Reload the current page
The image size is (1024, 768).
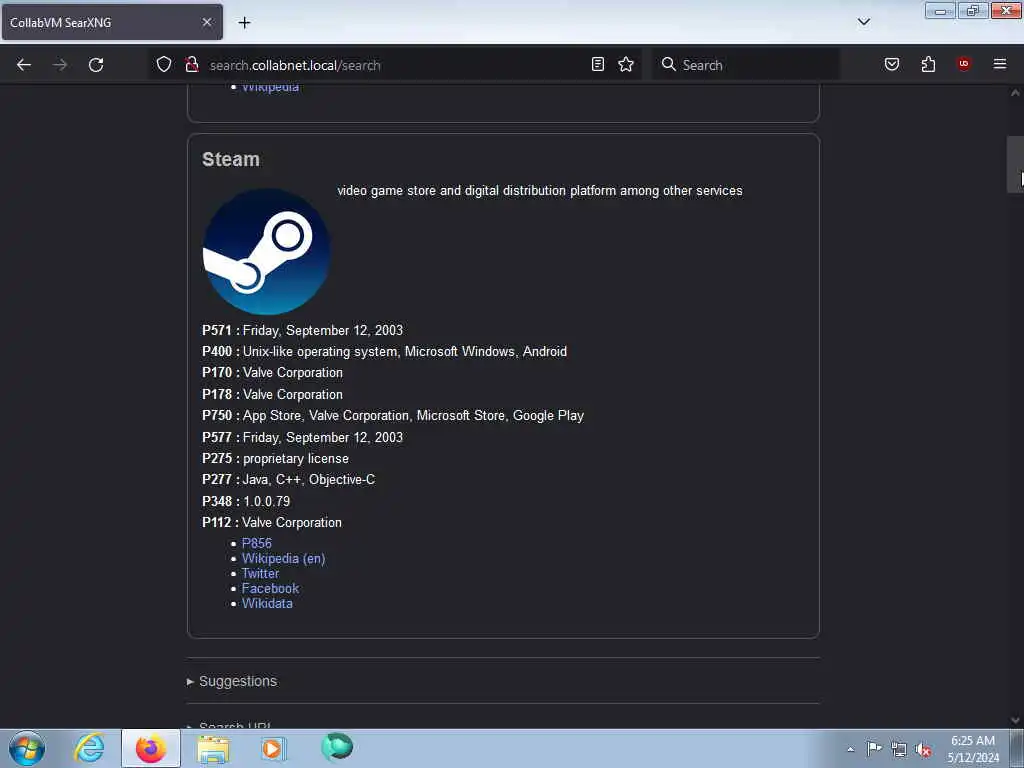(96, 65)
